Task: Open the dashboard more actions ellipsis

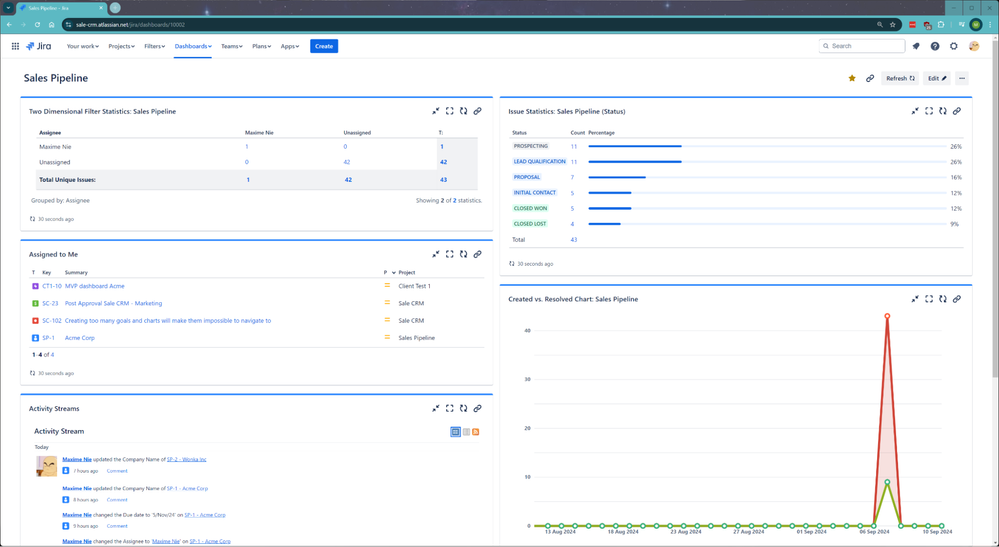Action: (962, 78)
